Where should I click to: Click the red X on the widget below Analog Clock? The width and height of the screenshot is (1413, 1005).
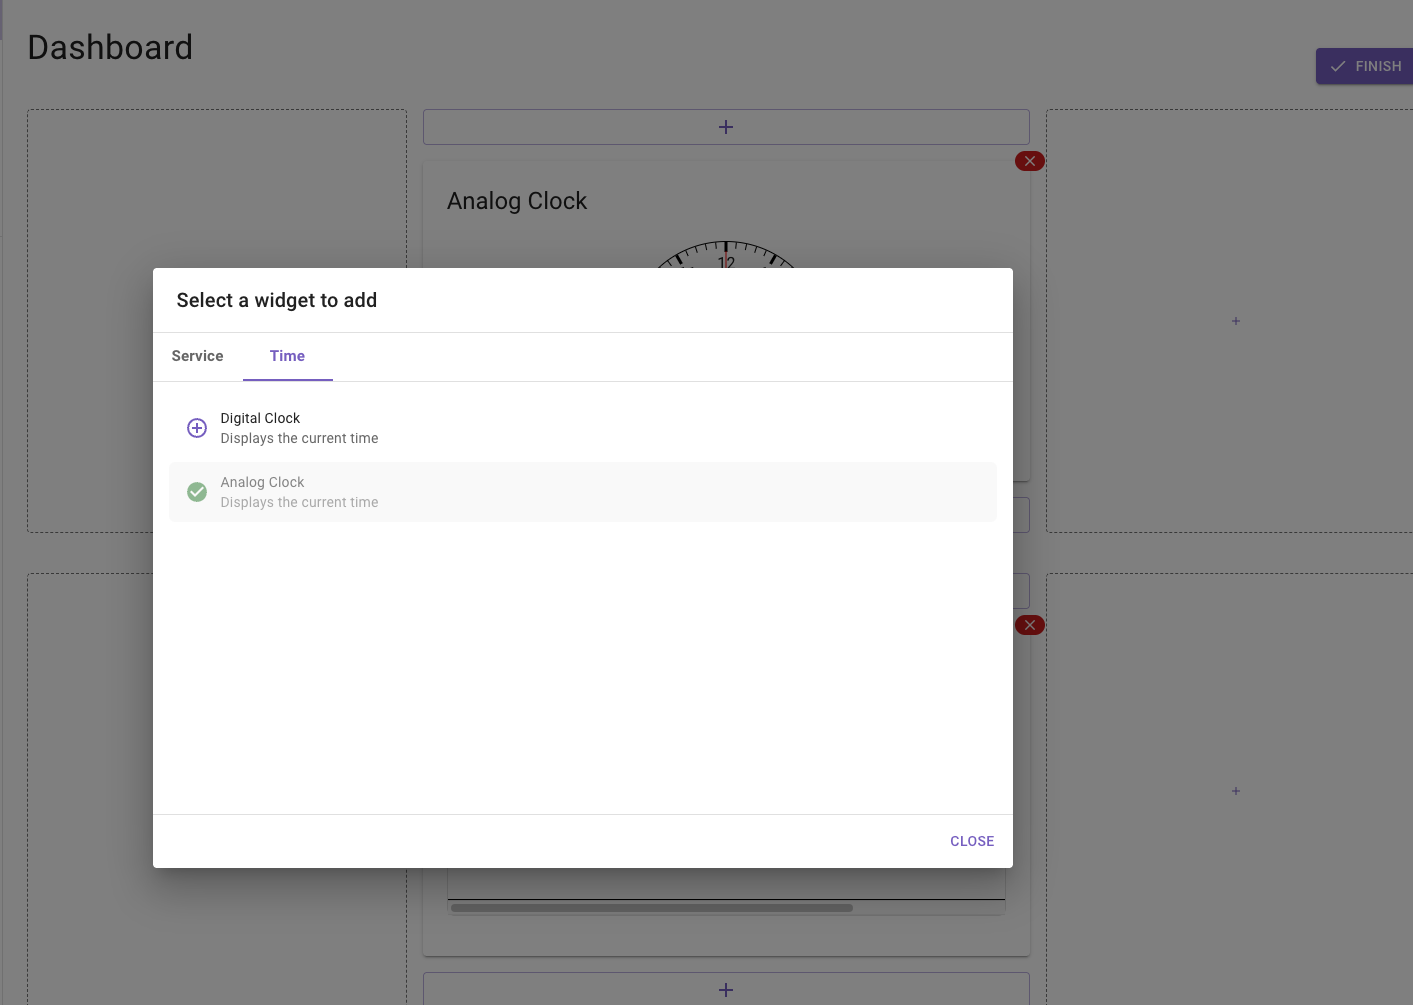pos(1030,625)
